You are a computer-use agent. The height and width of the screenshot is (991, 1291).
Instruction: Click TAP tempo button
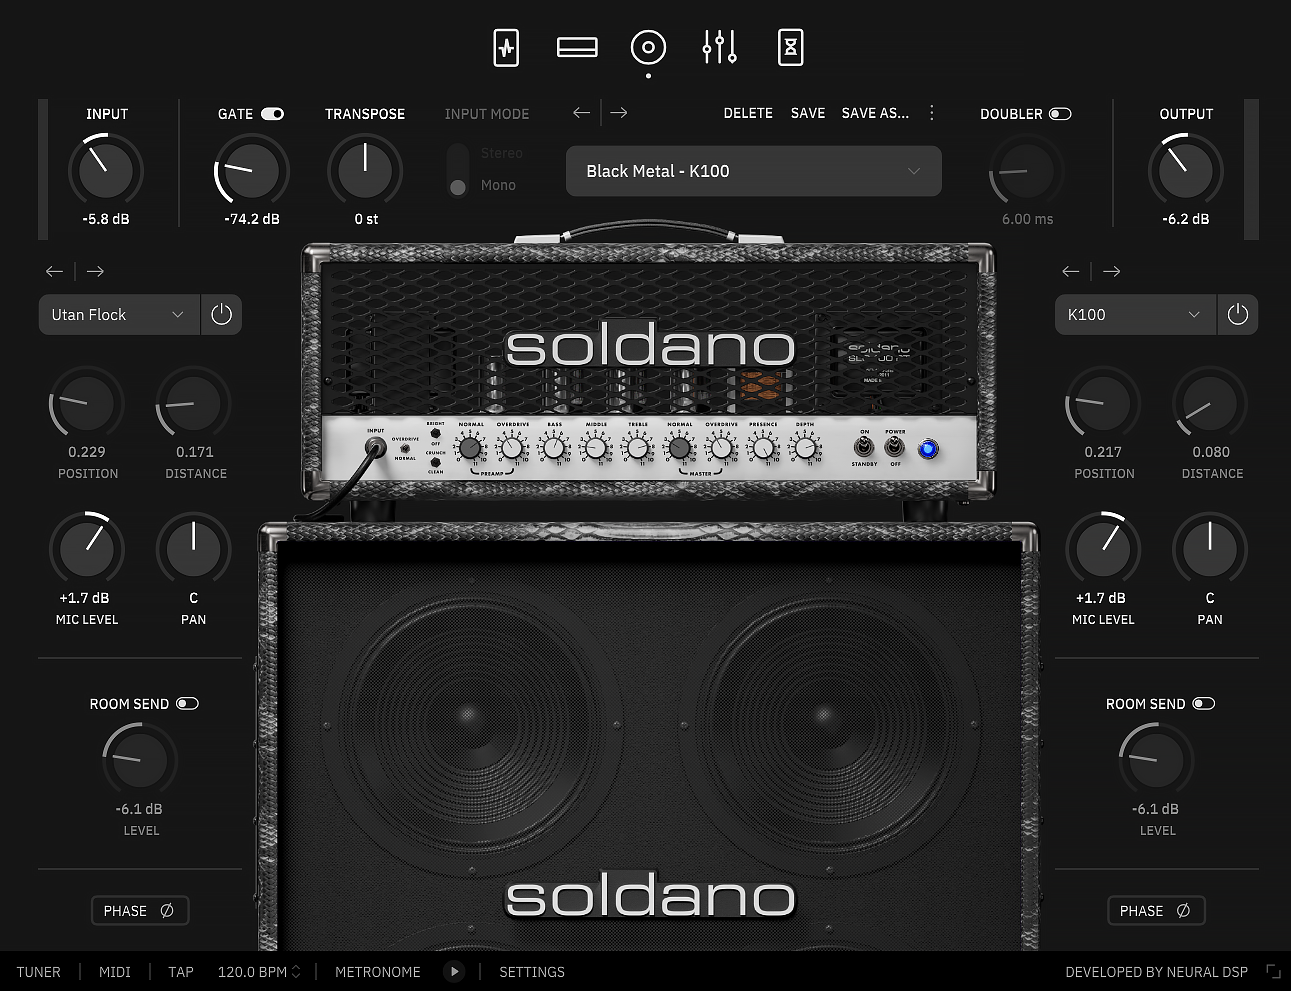click(x=181, y=972)
